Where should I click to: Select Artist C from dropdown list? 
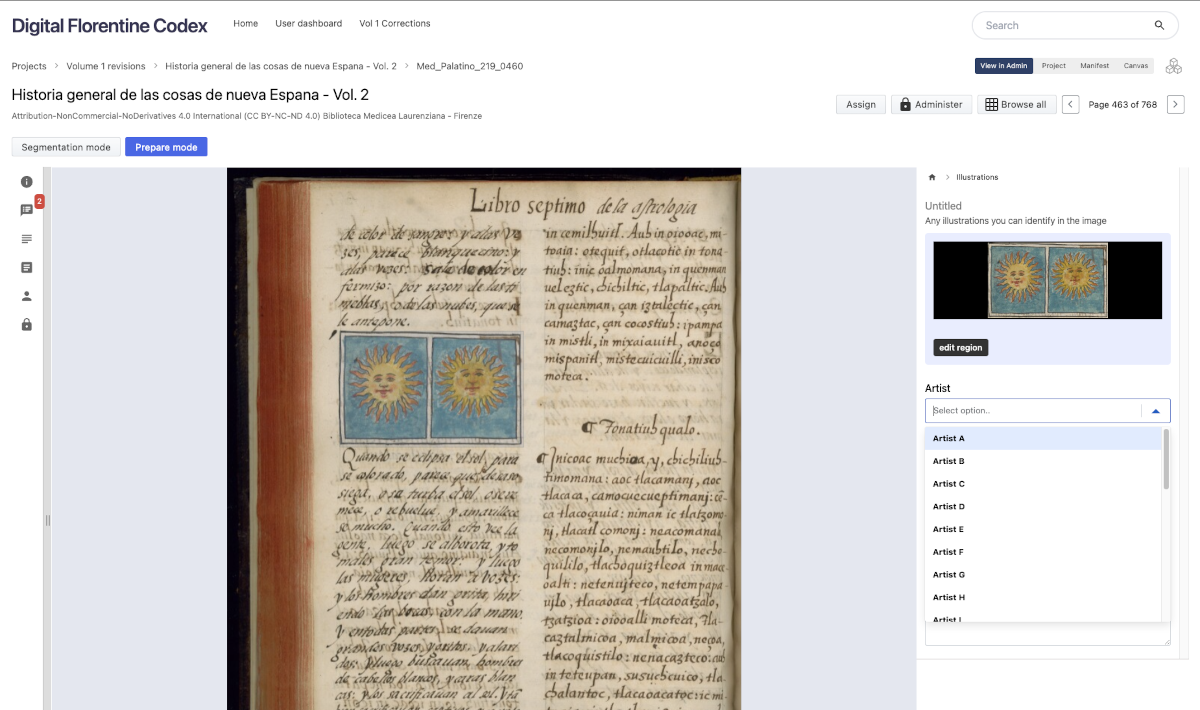click(949, 484)
